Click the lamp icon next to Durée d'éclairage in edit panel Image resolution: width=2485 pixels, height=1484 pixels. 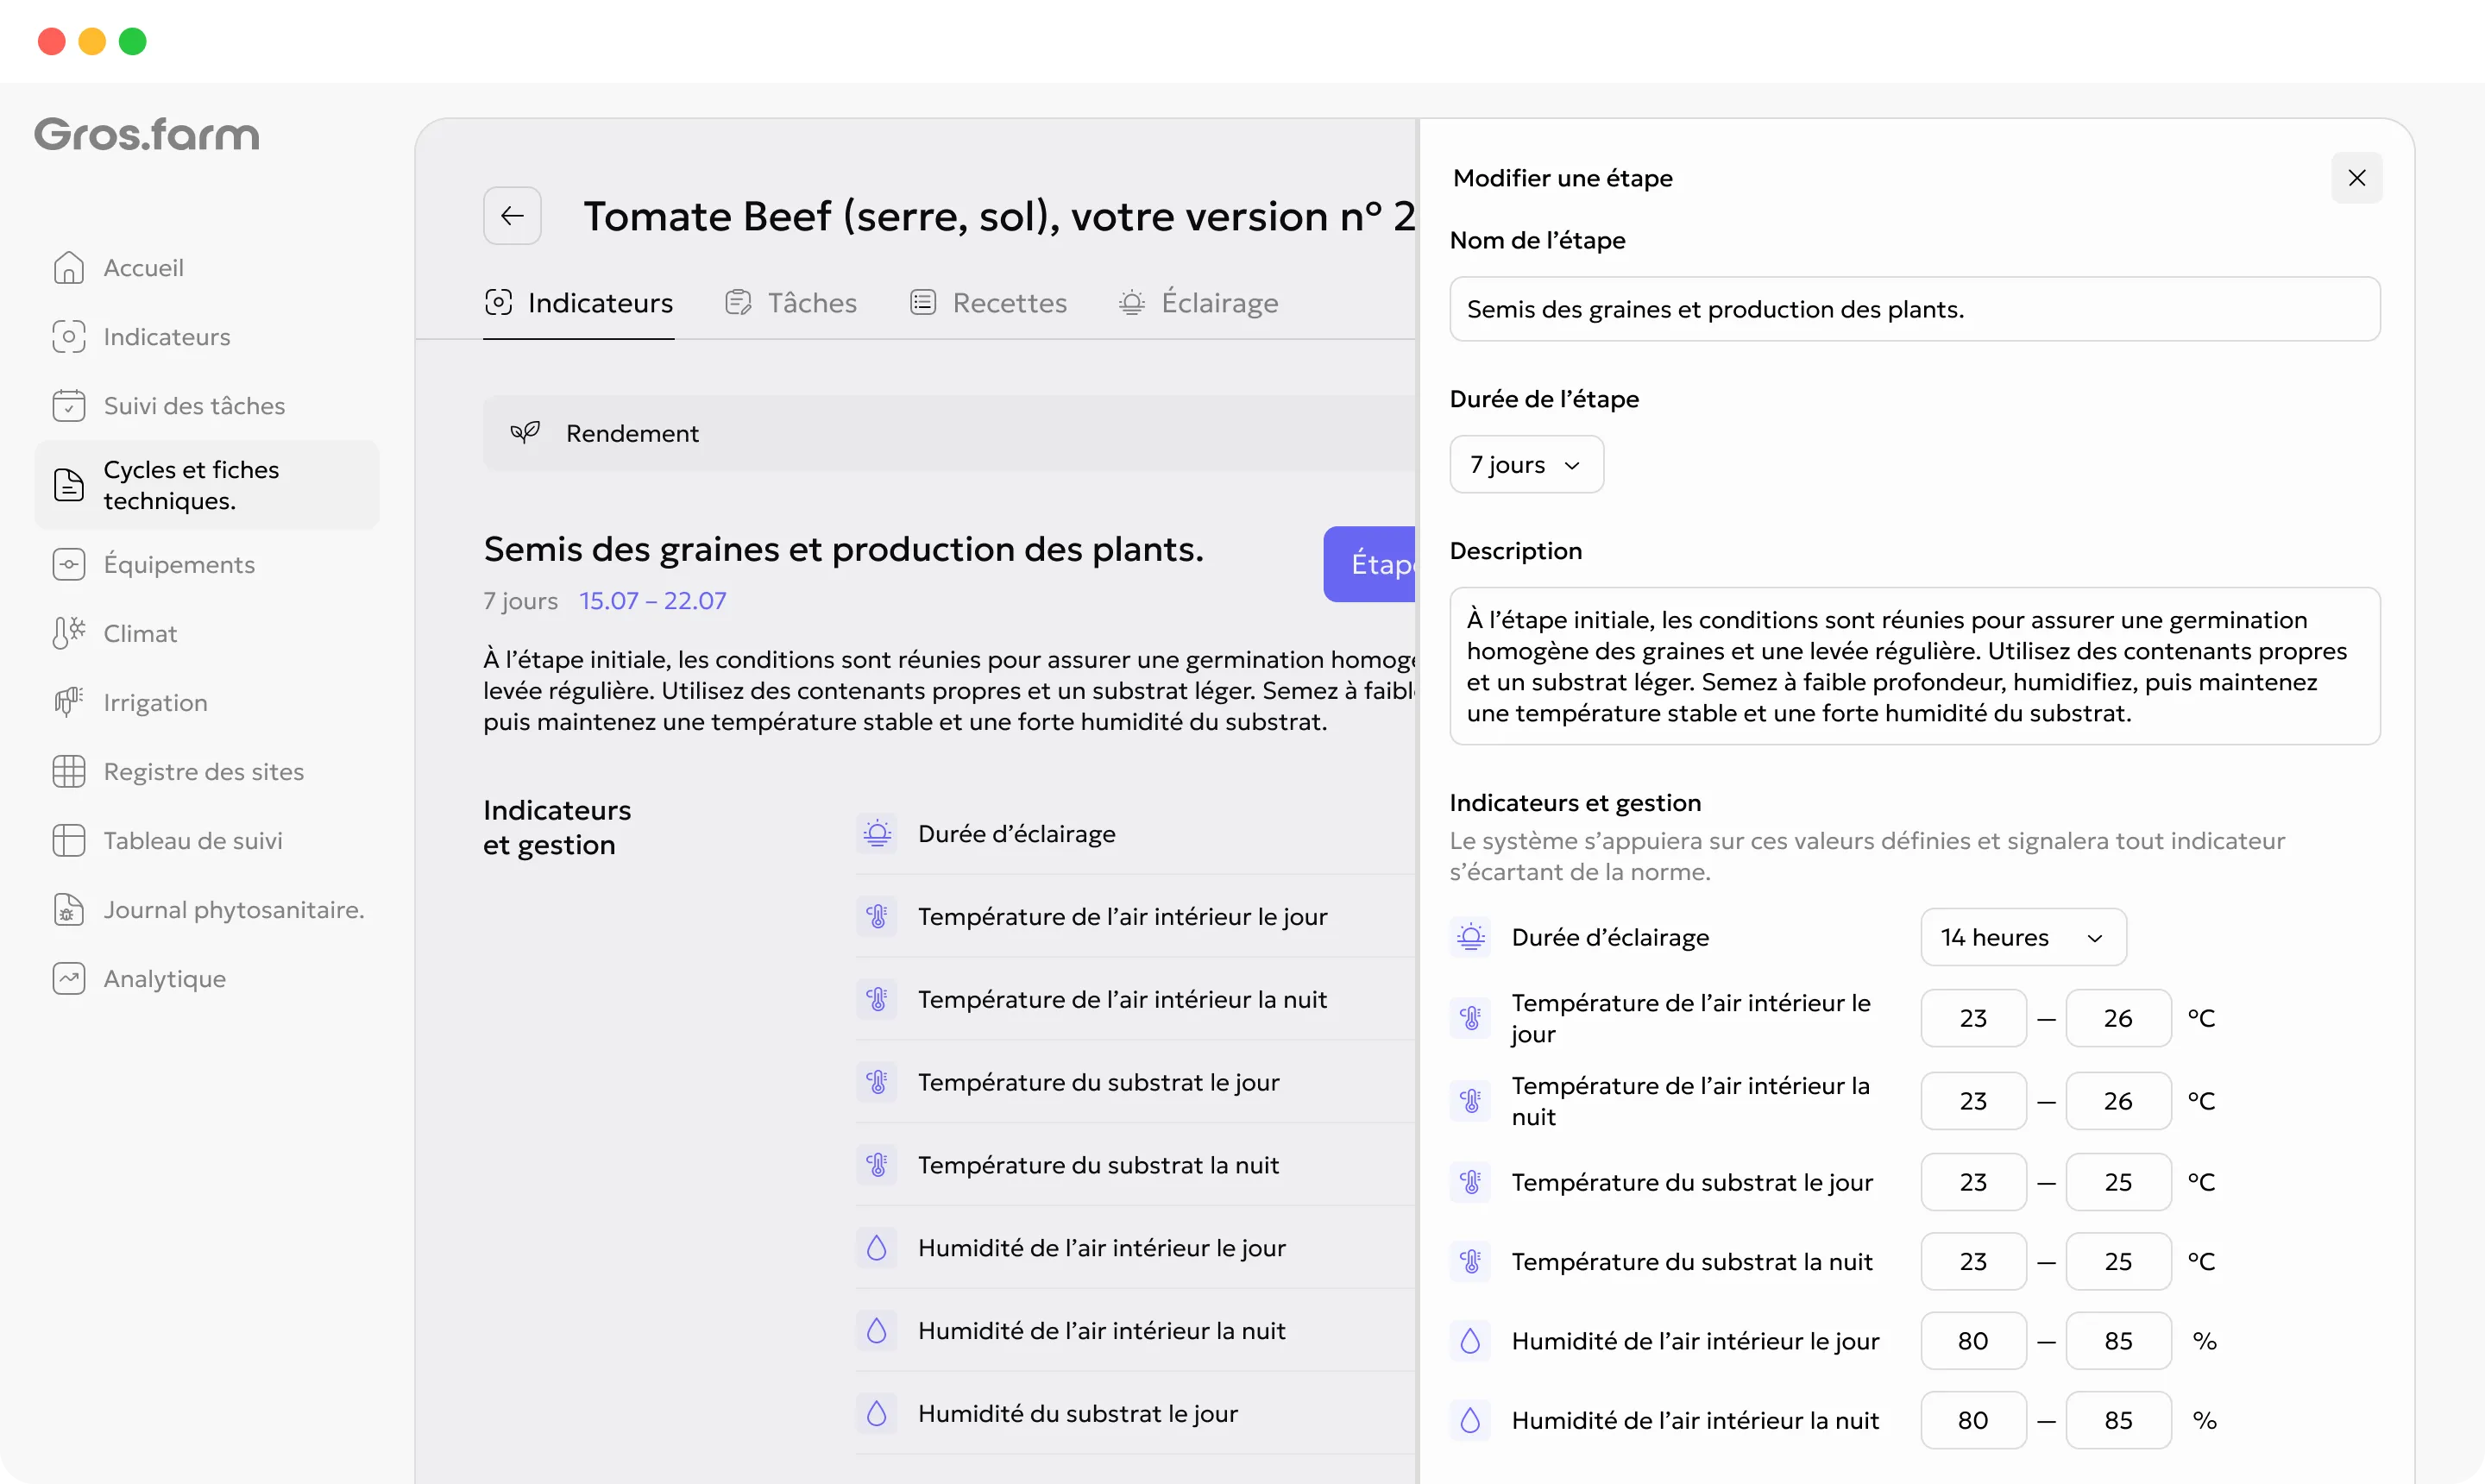(x=1470, y=938)
